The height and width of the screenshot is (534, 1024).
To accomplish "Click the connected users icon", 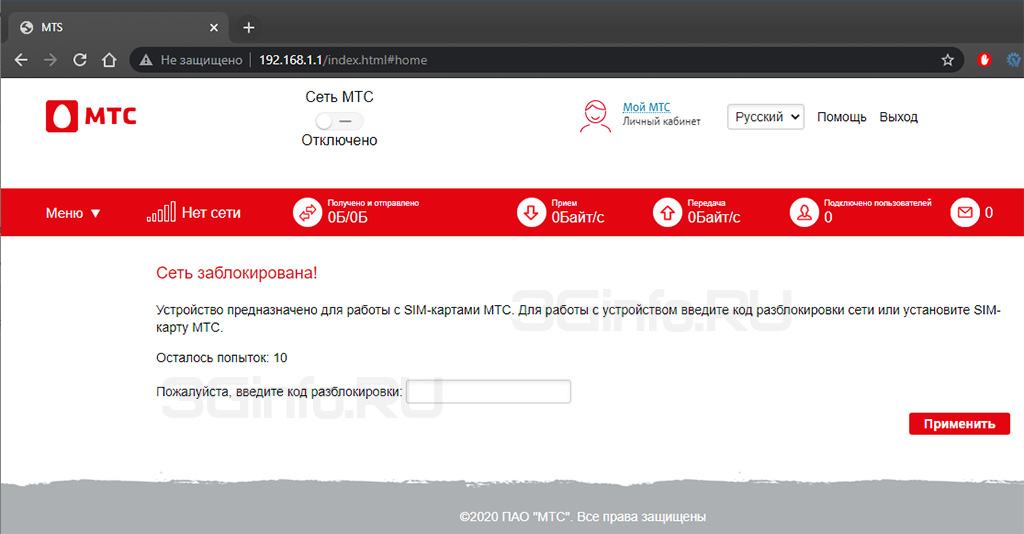I will (804, 213).
